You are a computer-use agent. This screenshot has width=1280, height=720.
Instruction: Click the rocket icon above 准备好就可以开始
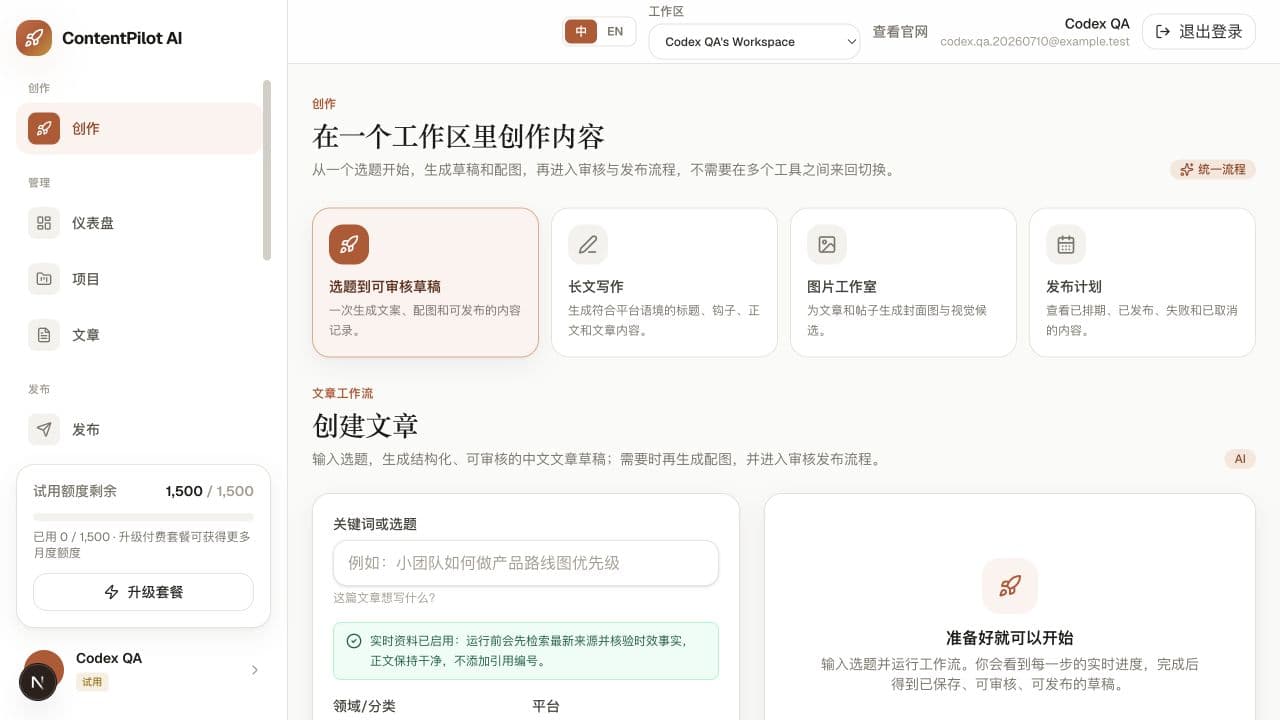click(1010, 586)
